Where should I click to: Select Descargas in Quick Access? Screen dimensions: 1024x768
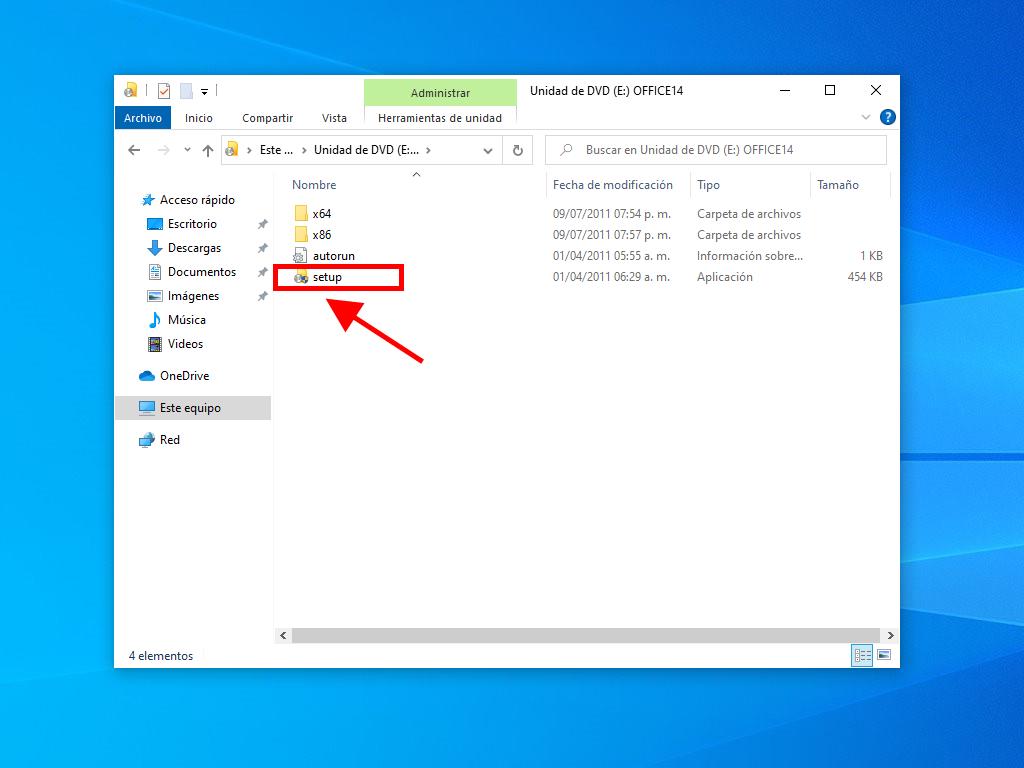tap(194, 248)
